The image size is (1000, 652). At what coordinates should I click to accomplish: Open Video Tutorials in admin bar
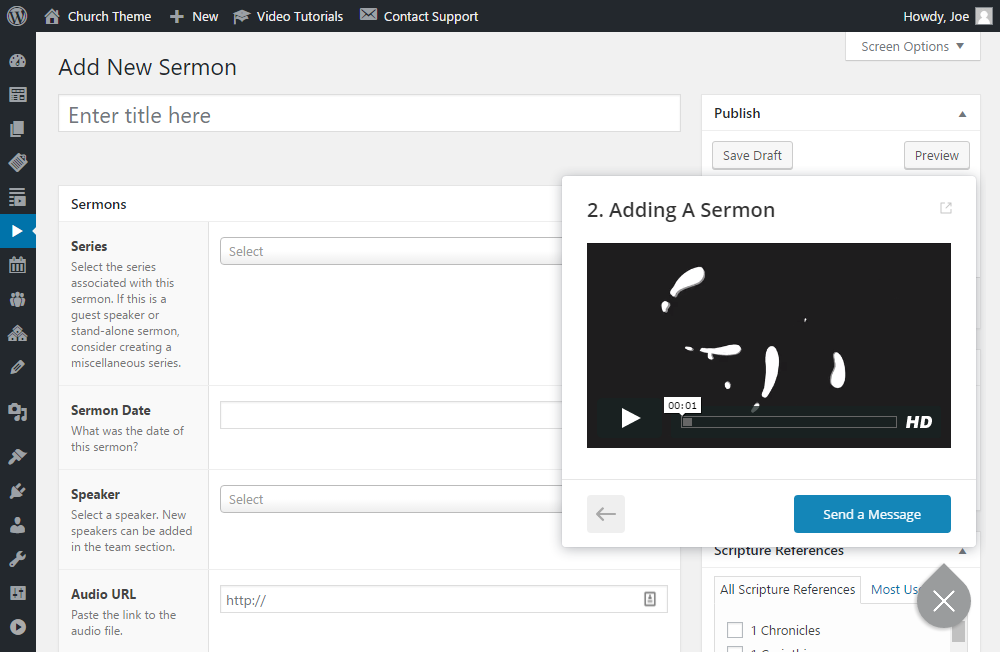point(288,16)
